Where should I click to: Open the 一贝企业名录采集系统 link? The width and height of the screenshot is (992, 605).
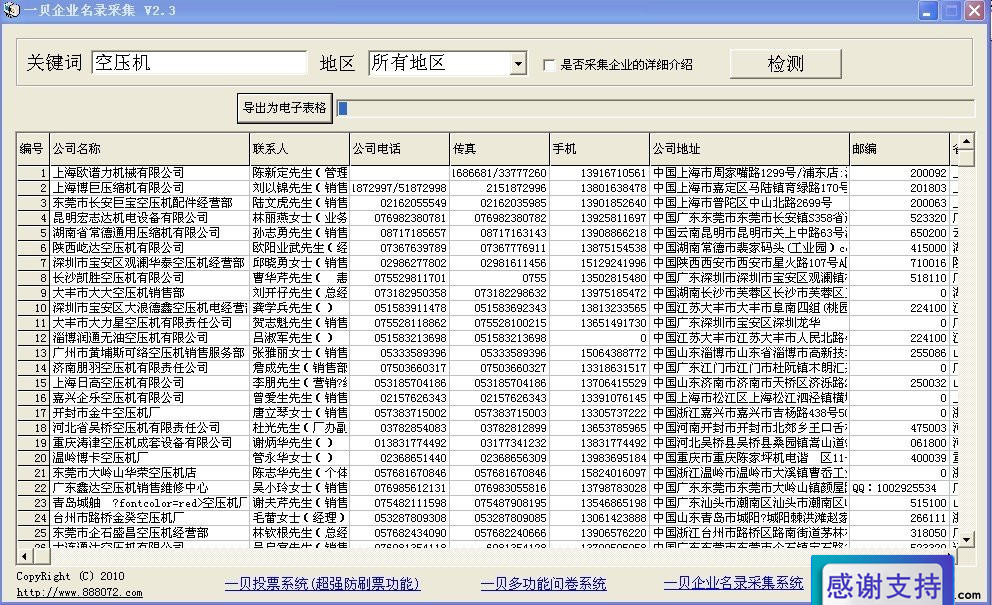coord(733,582)
